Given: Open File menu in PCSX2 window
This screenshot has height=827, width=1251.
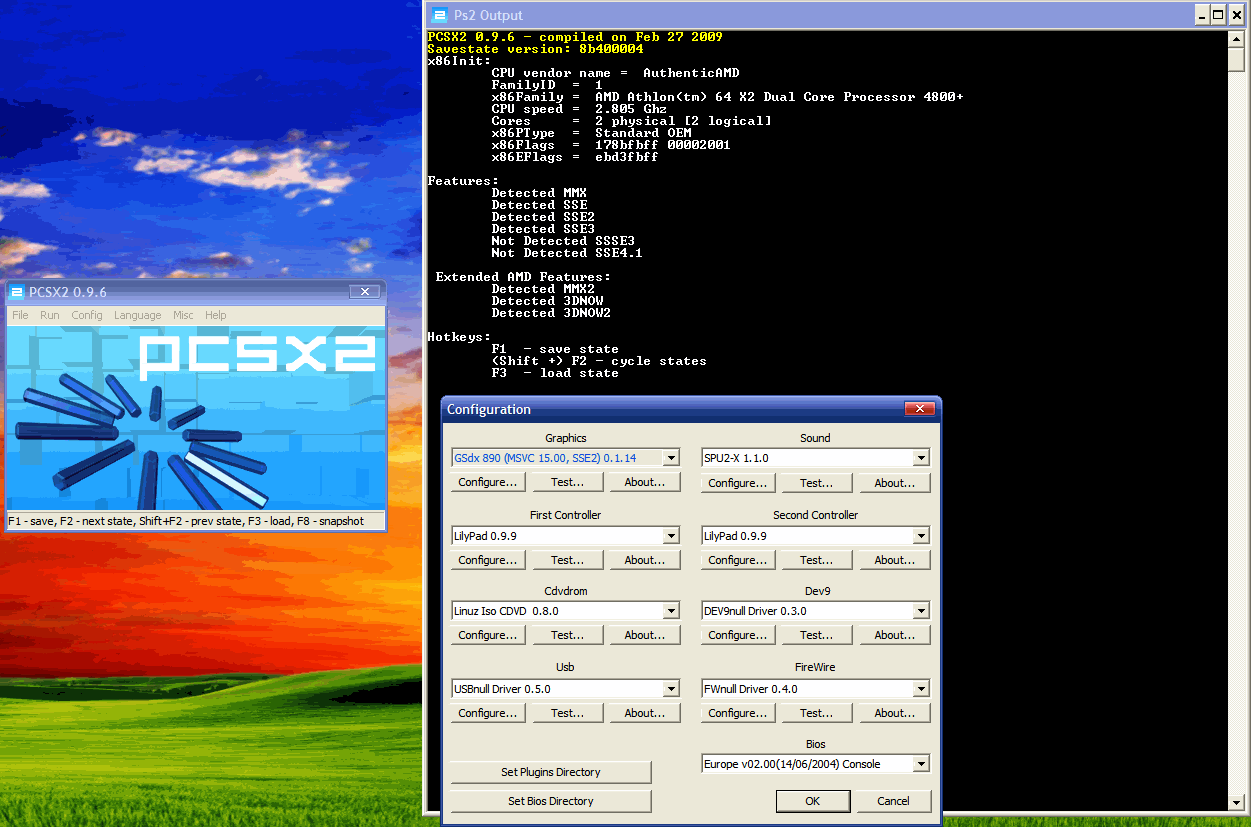Looking at the screenshot, I should [20, 315].
